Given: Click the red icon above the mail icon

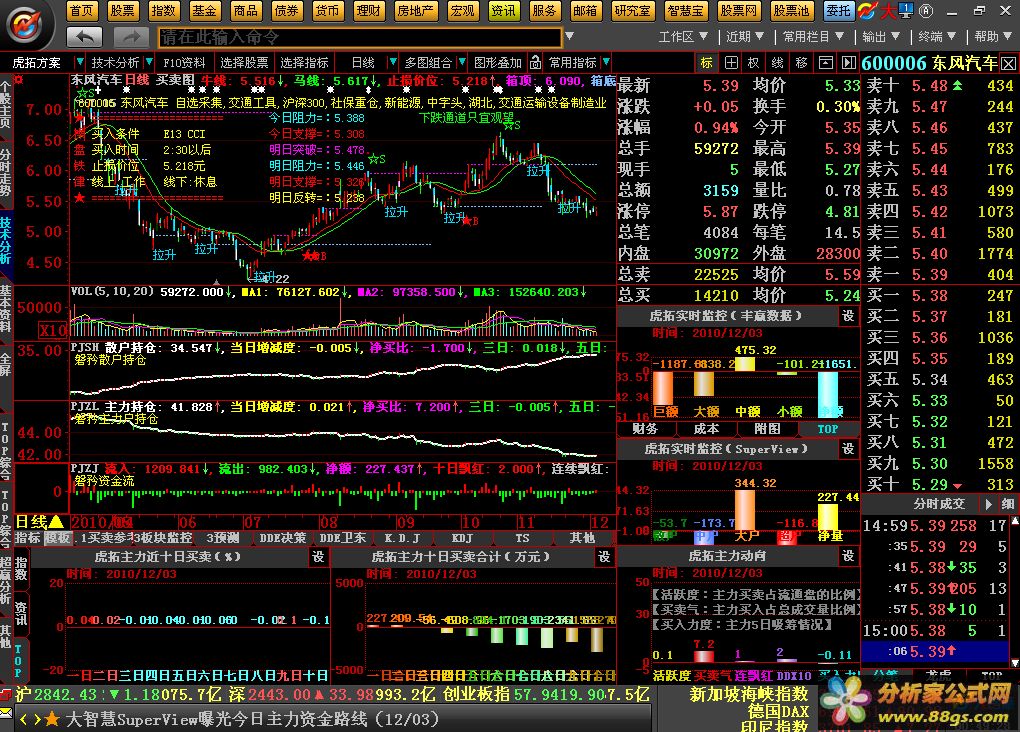Looking at the screenshot, I should [x=5, y=695].
